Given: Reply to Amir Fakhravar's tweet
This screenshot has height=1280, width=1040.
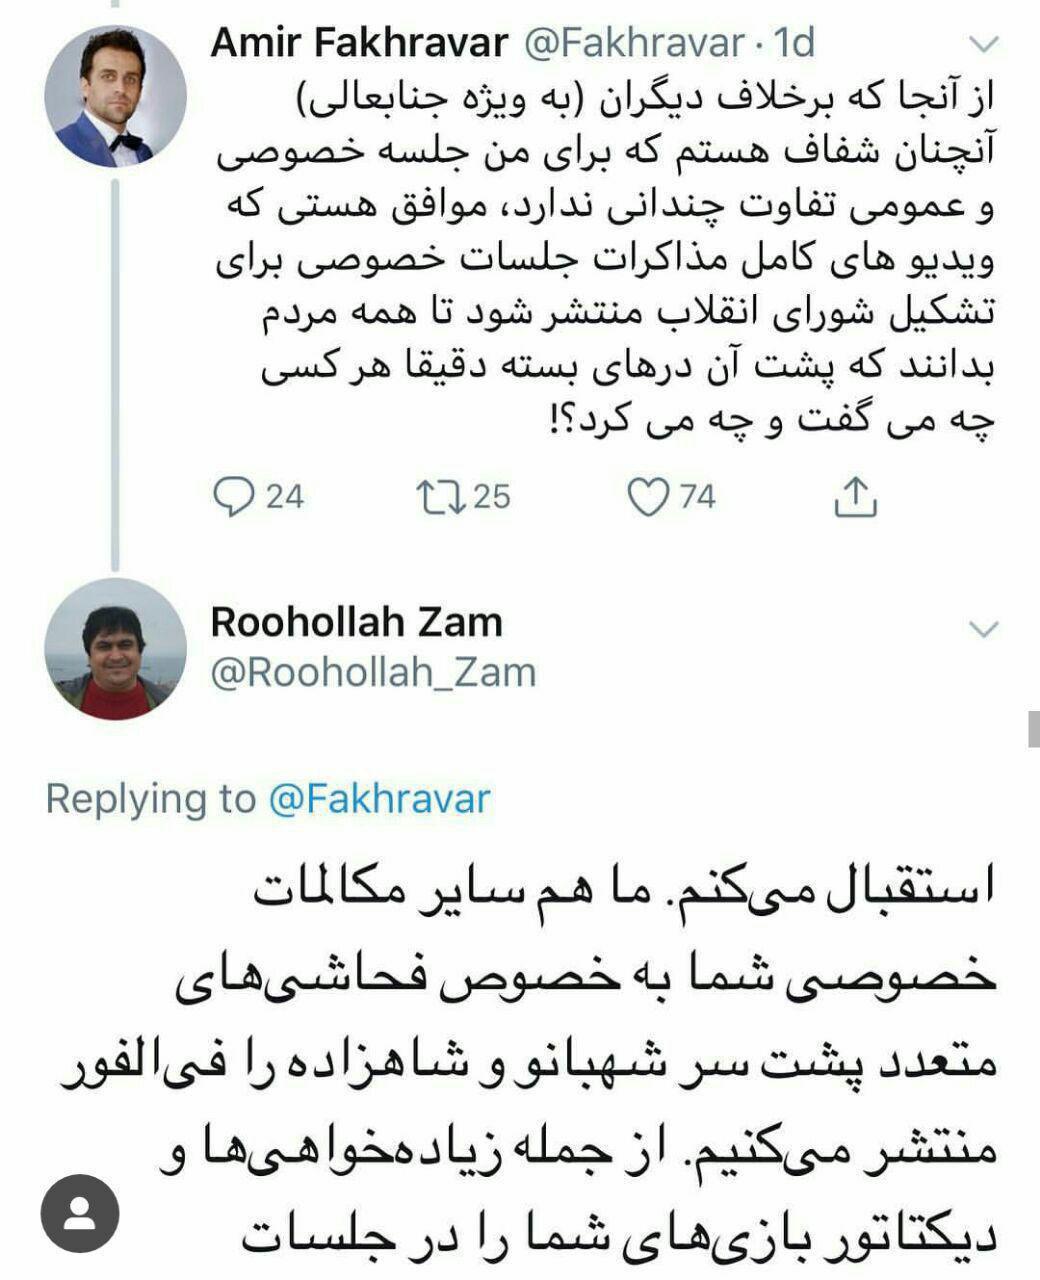Looking at the screenshot, I should (x=234, y=497).
